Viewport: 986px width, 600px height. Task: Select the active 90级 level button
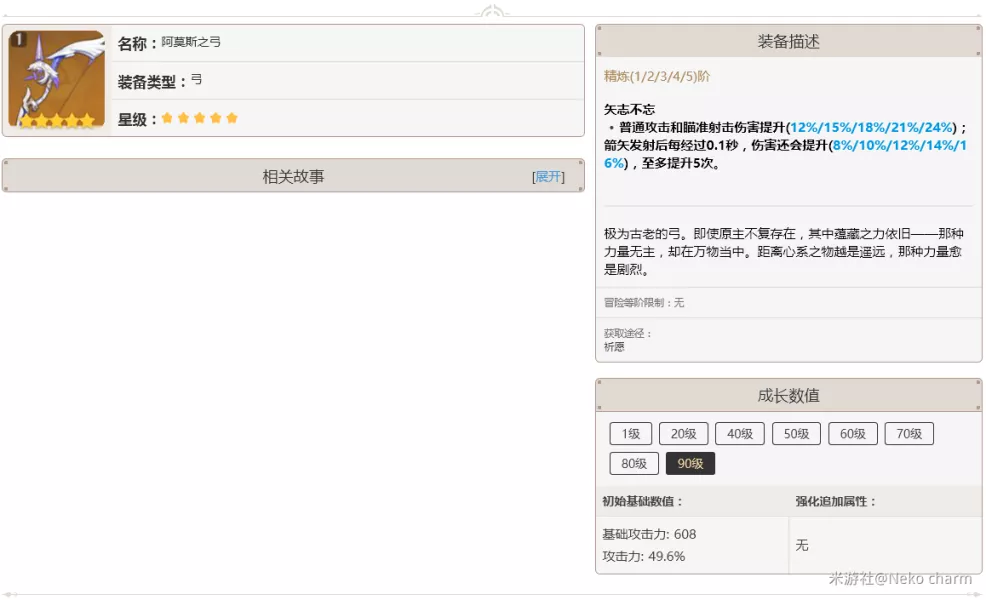(690, 464)
